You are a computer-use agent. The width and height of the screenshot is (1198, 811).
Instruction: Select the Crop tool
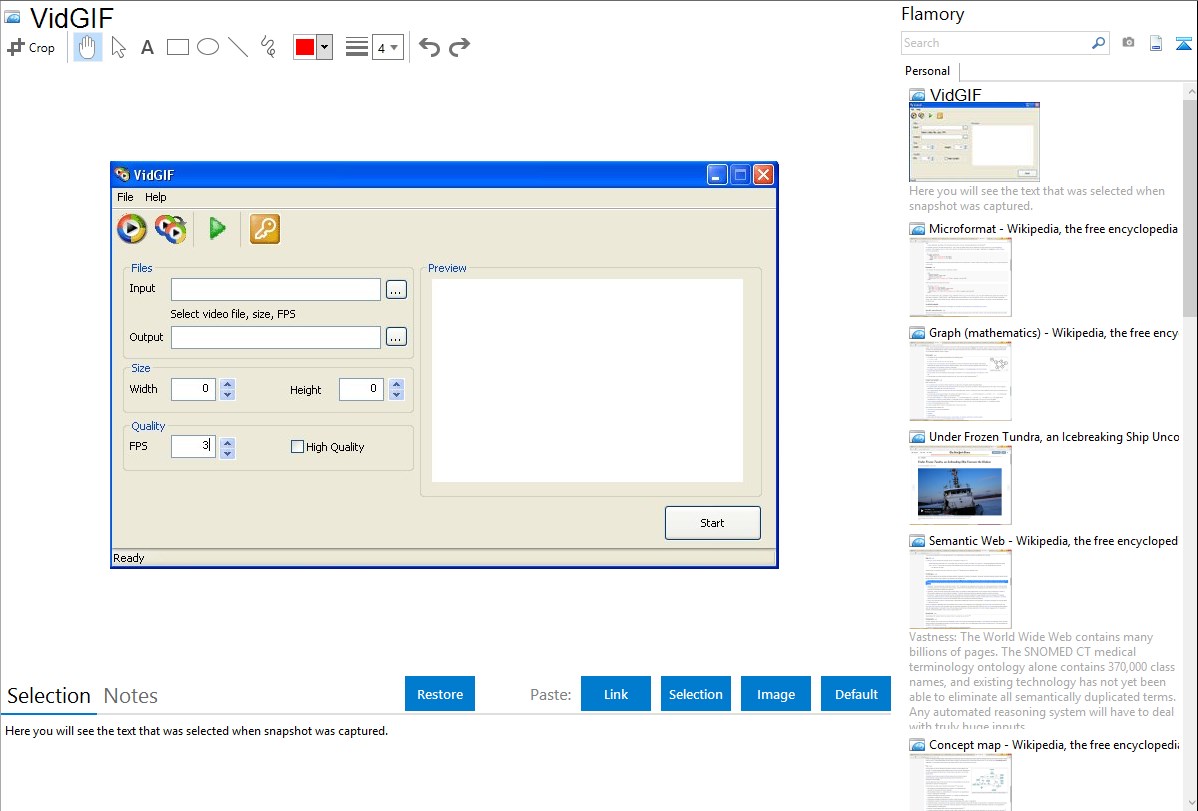point(31,47)
